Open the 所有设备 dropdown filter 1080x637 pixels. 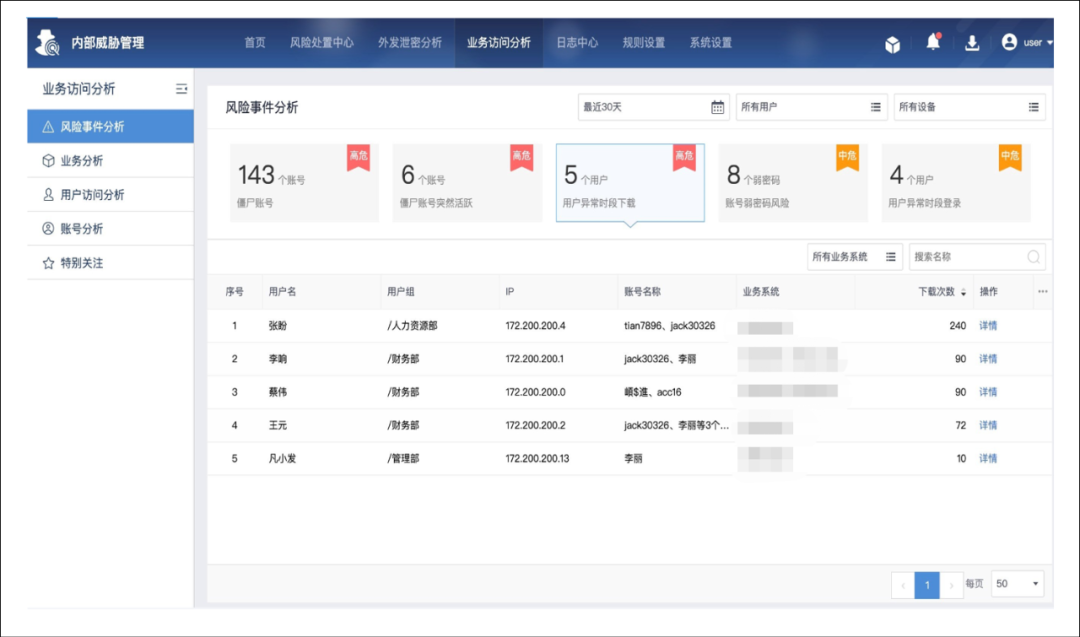[968, 107]
